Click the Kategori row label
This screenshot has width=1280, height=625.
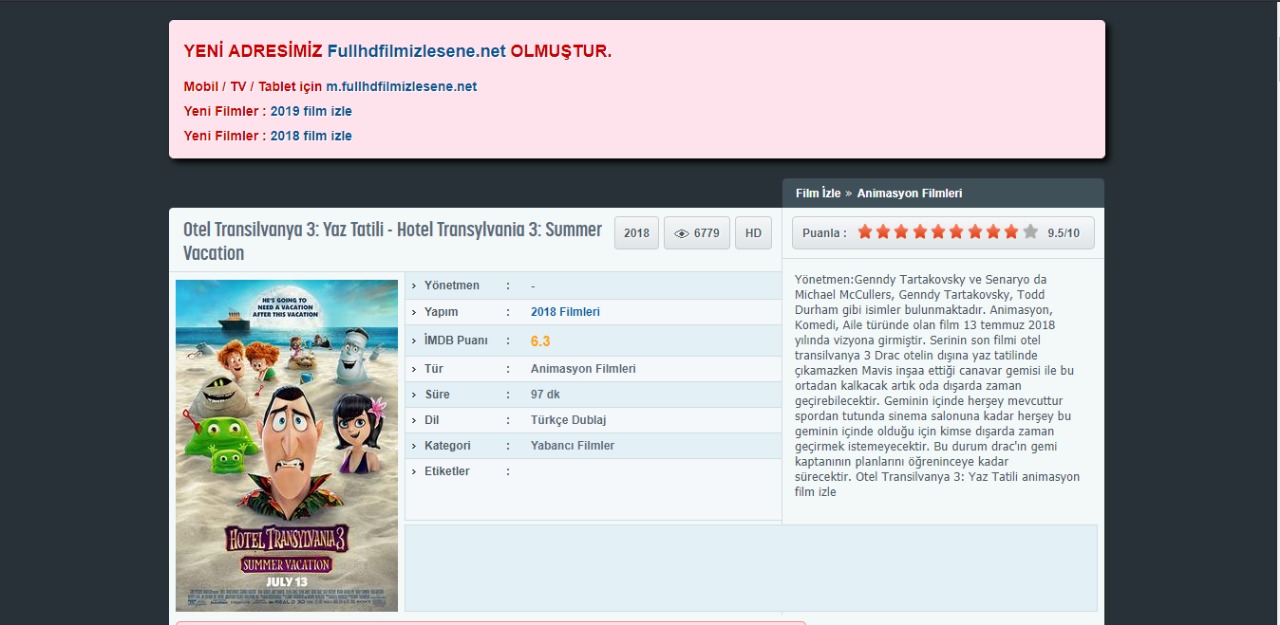[x=447, y=446]
